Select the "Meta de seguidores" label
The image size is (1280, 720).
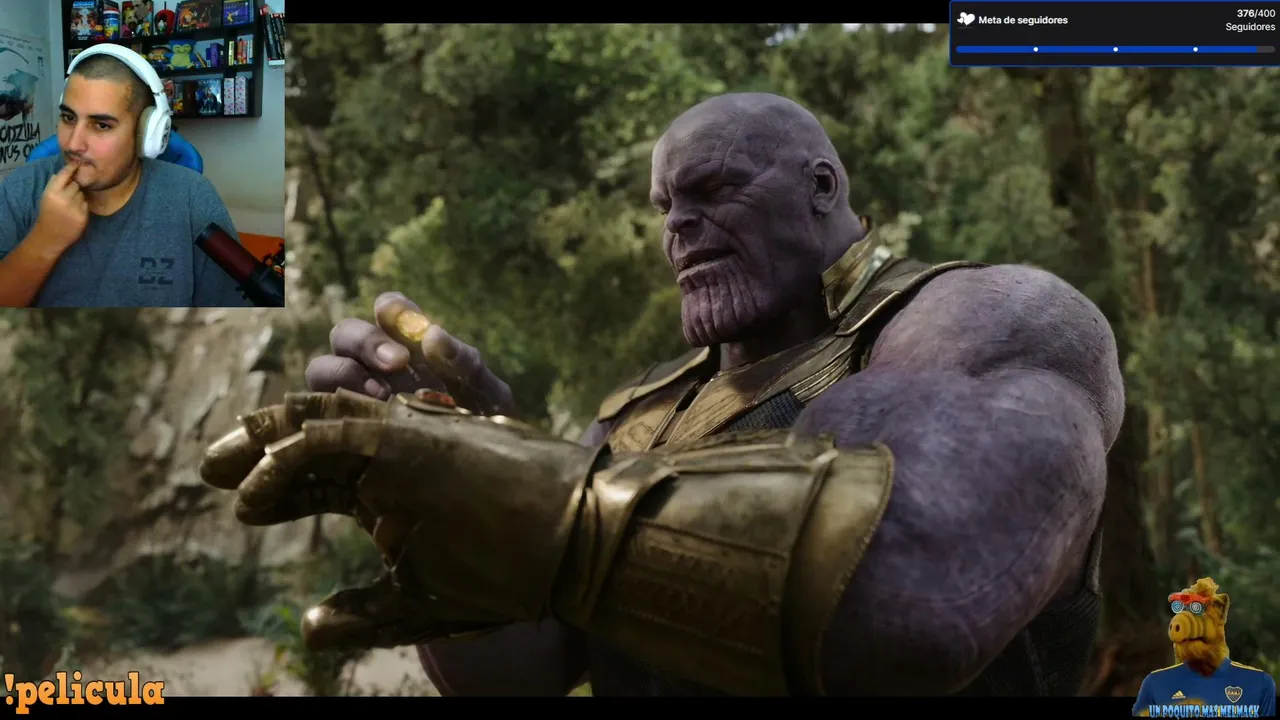[x=1023, y=20]
